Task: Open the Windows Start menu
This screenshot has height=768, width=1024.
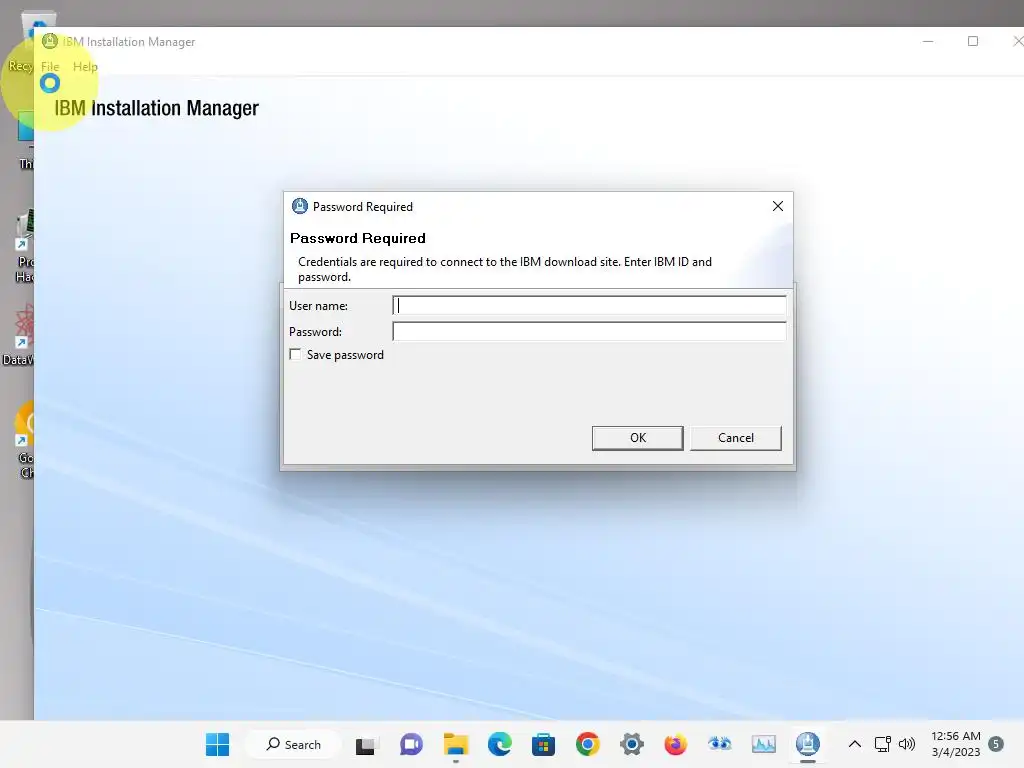Action: coord(217,744)
